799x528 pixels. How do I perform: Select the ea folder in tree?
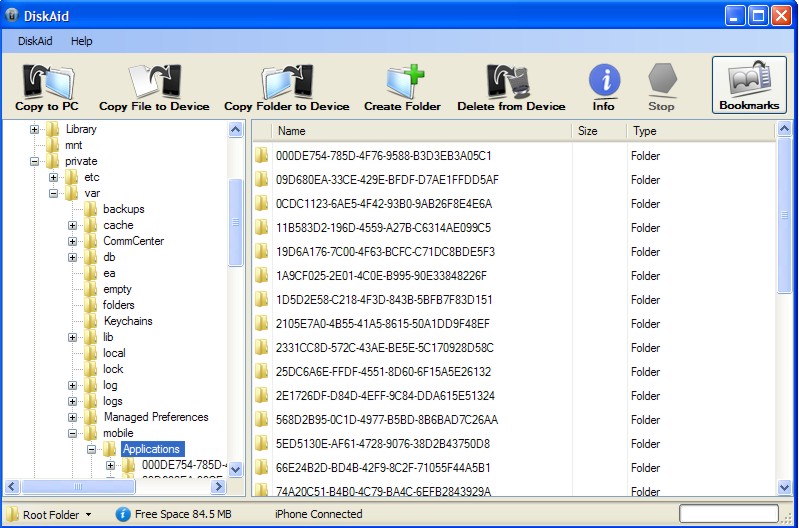coord(109,273)
